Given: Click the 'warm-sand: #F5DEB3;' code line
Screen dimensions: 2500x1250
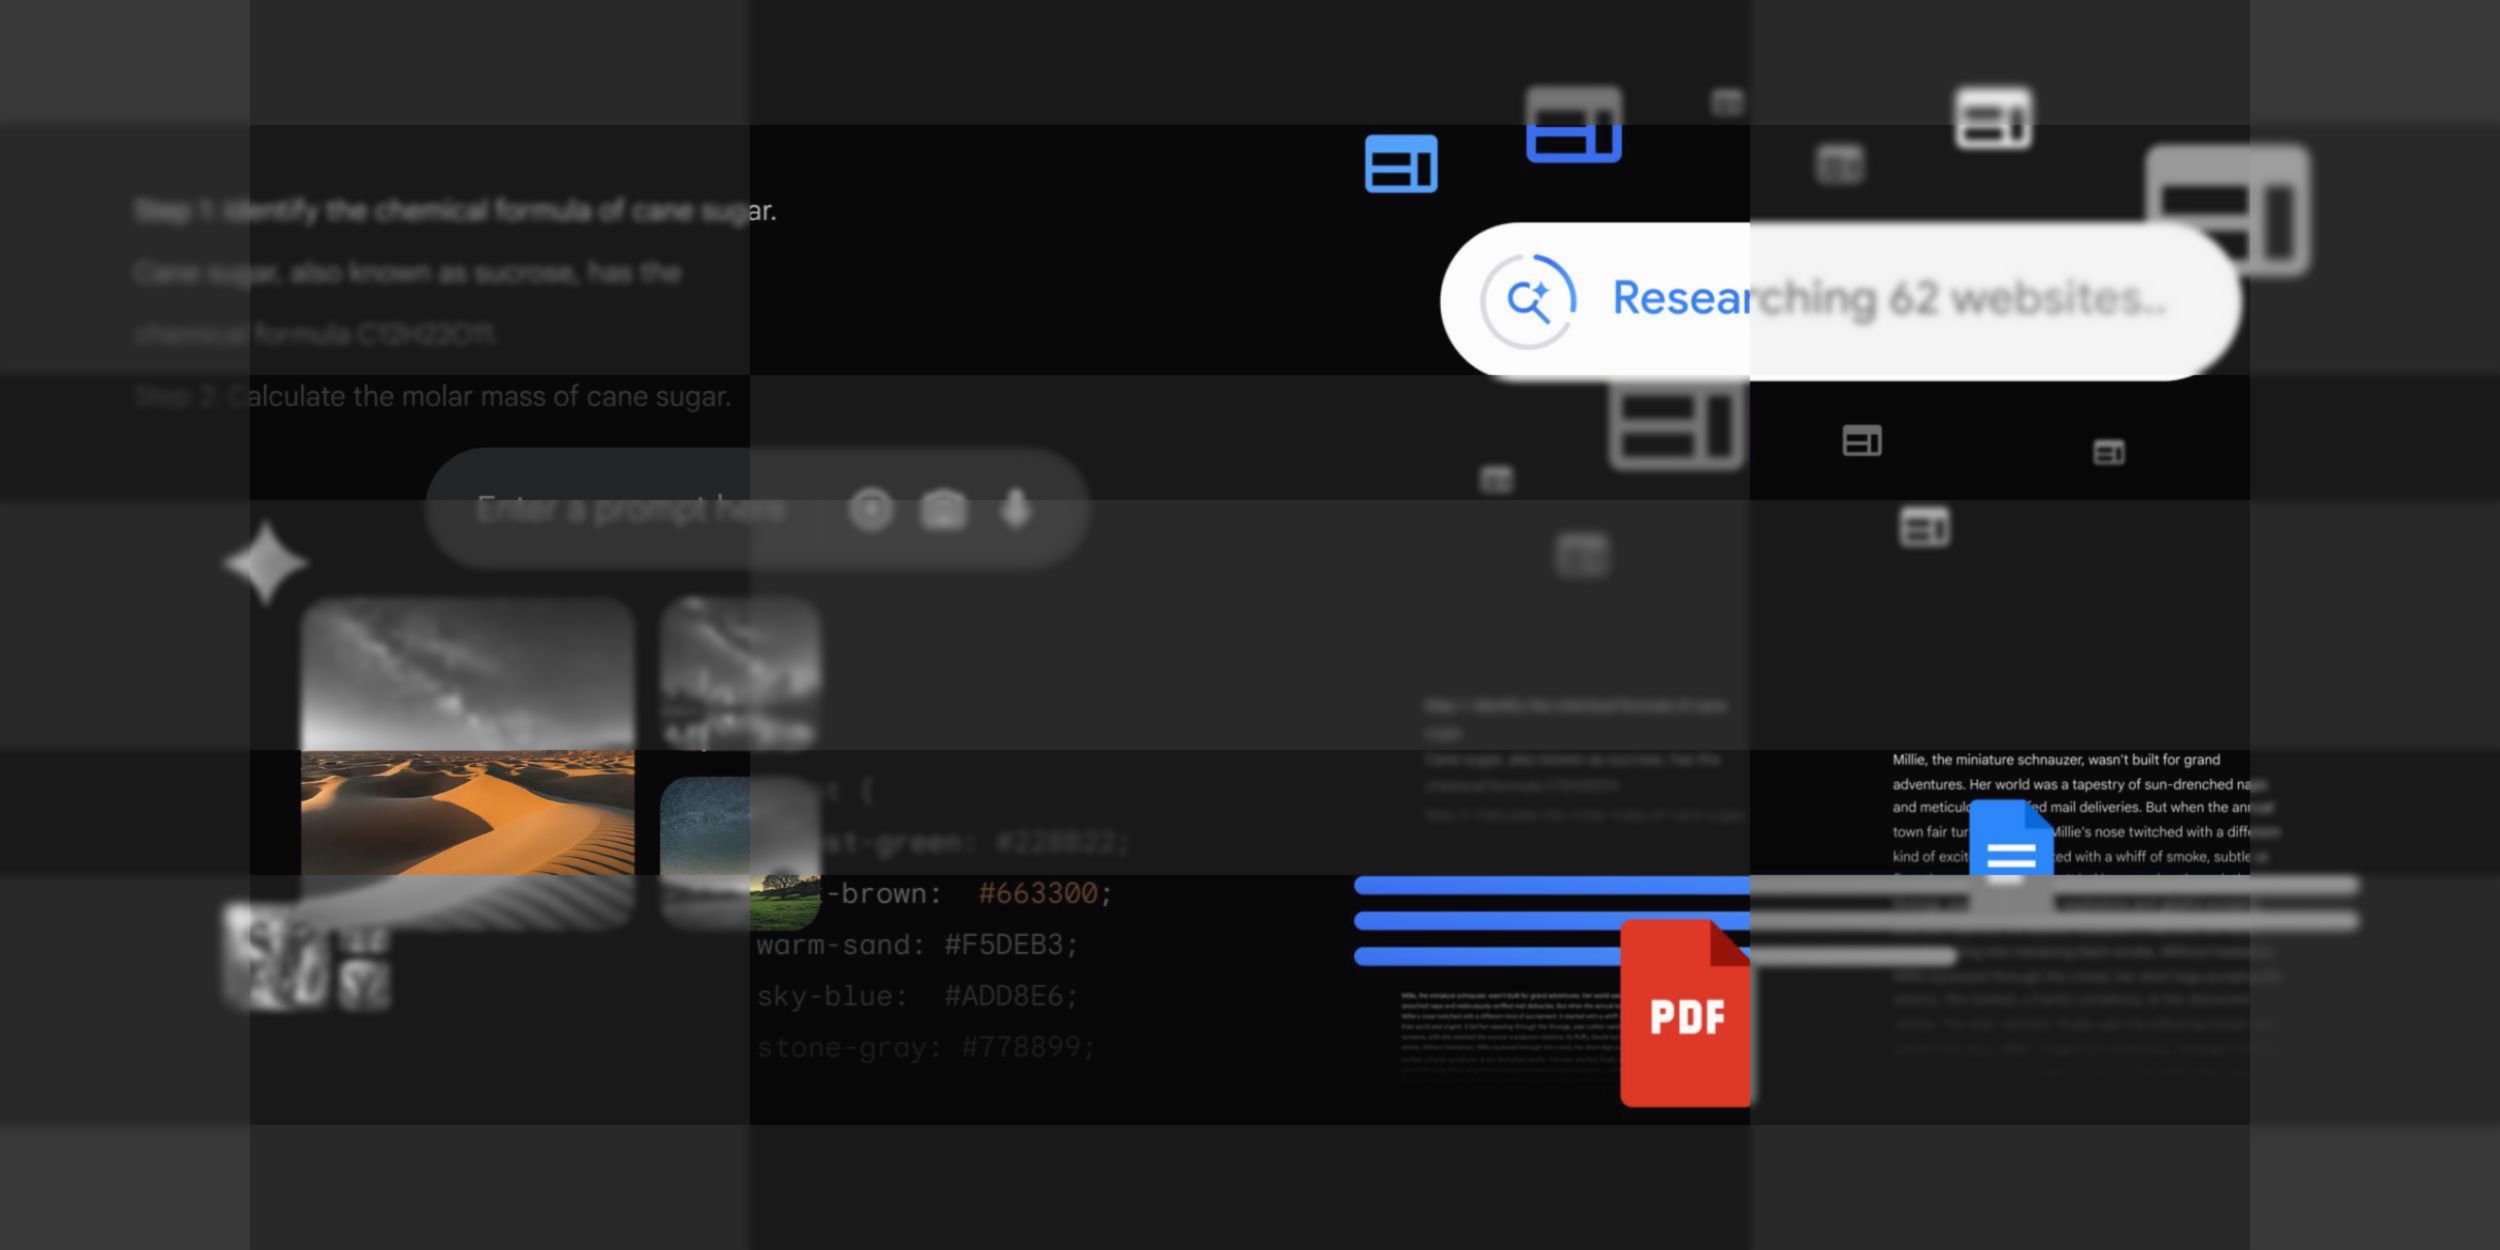Looking at the screenshot, I should [x=917, y=945].
